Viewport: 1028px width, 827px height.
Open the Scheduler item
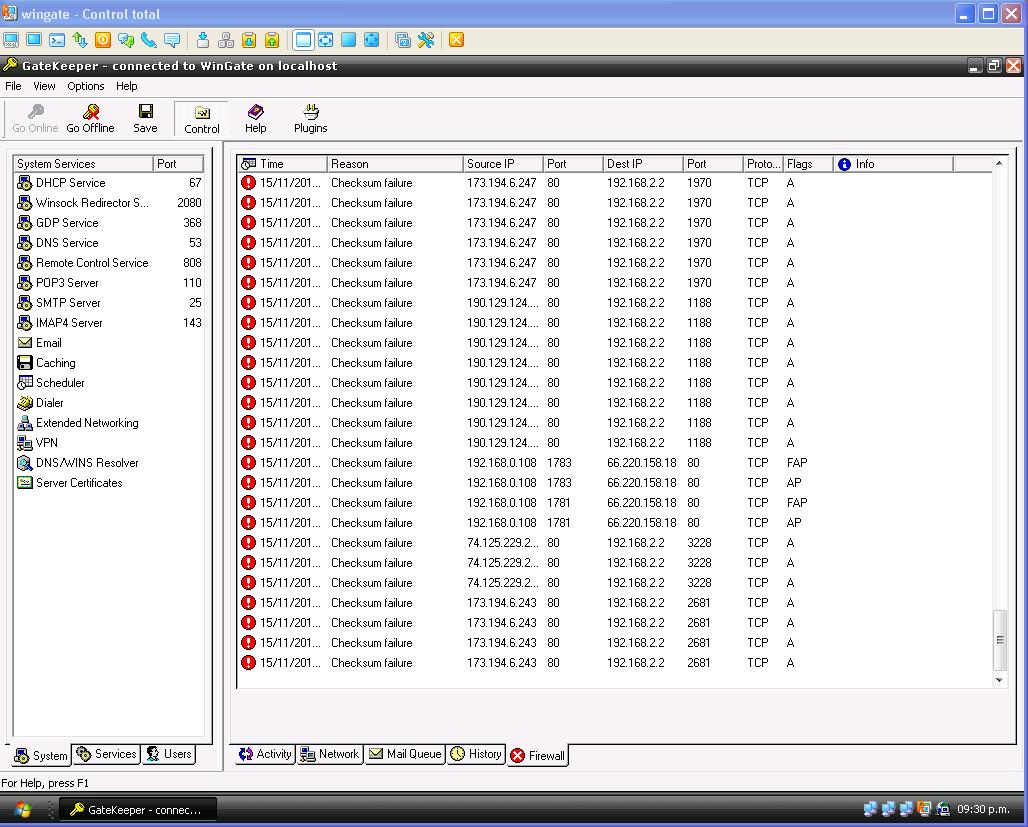coord(50,383)
